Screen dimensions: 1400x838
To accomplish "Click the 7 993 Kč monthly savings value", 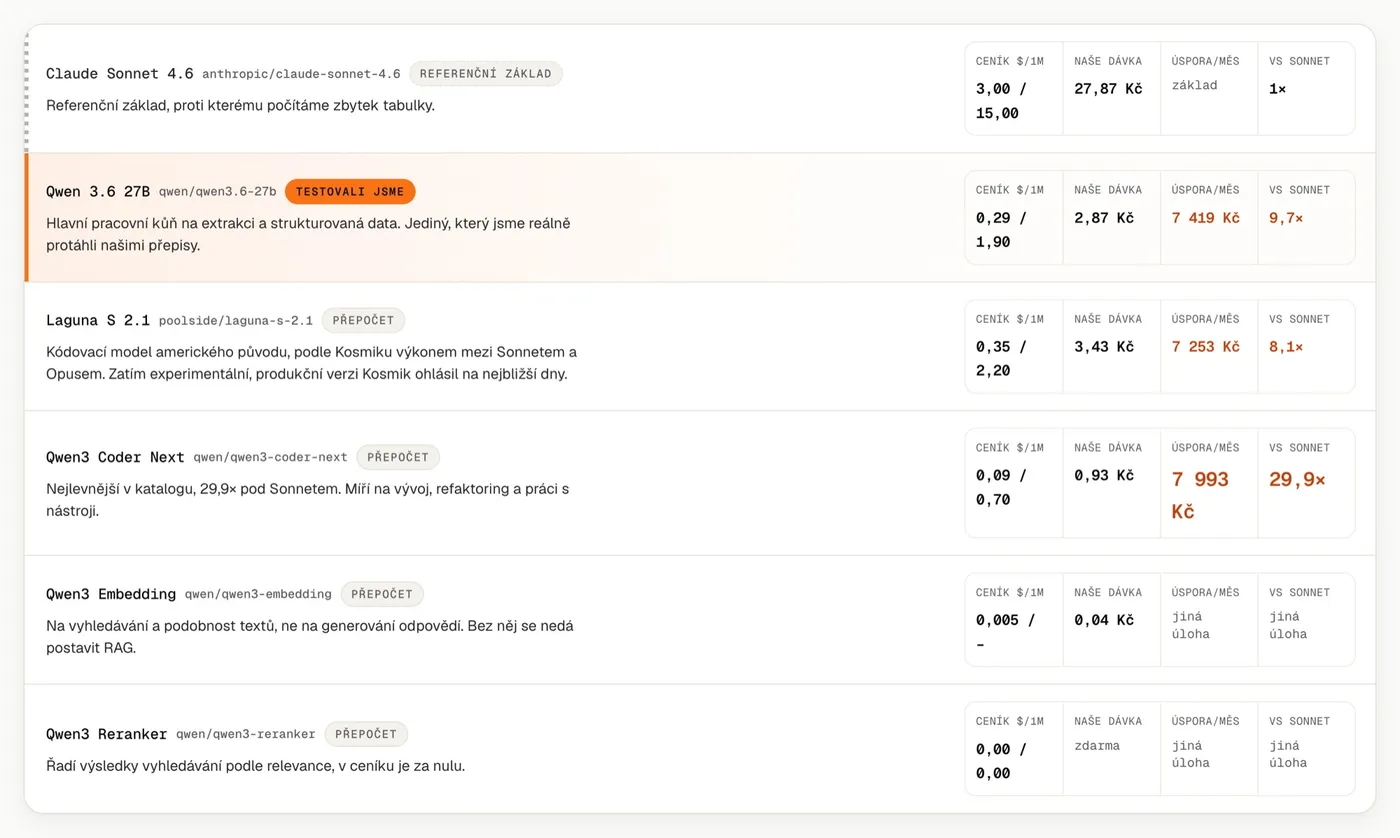I will (1200, 496).
